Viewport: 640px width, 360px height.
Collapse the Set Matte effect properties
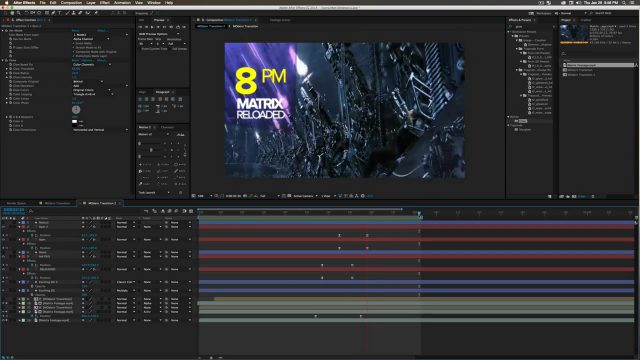pos(3,31)
